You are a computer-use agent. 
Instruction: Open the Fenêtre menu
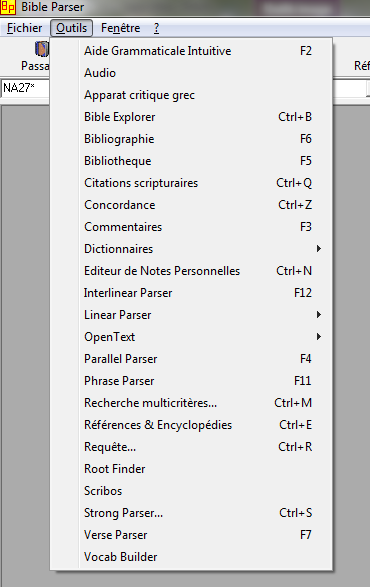tap(121, 28)
